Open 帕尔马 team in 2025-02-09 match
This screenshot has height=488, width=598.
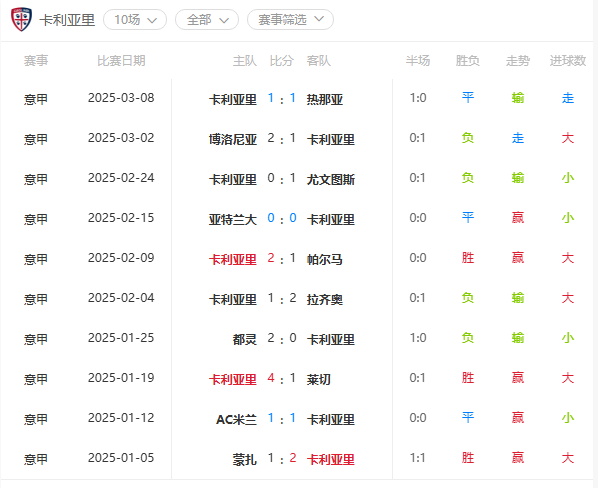click(325, 260)
